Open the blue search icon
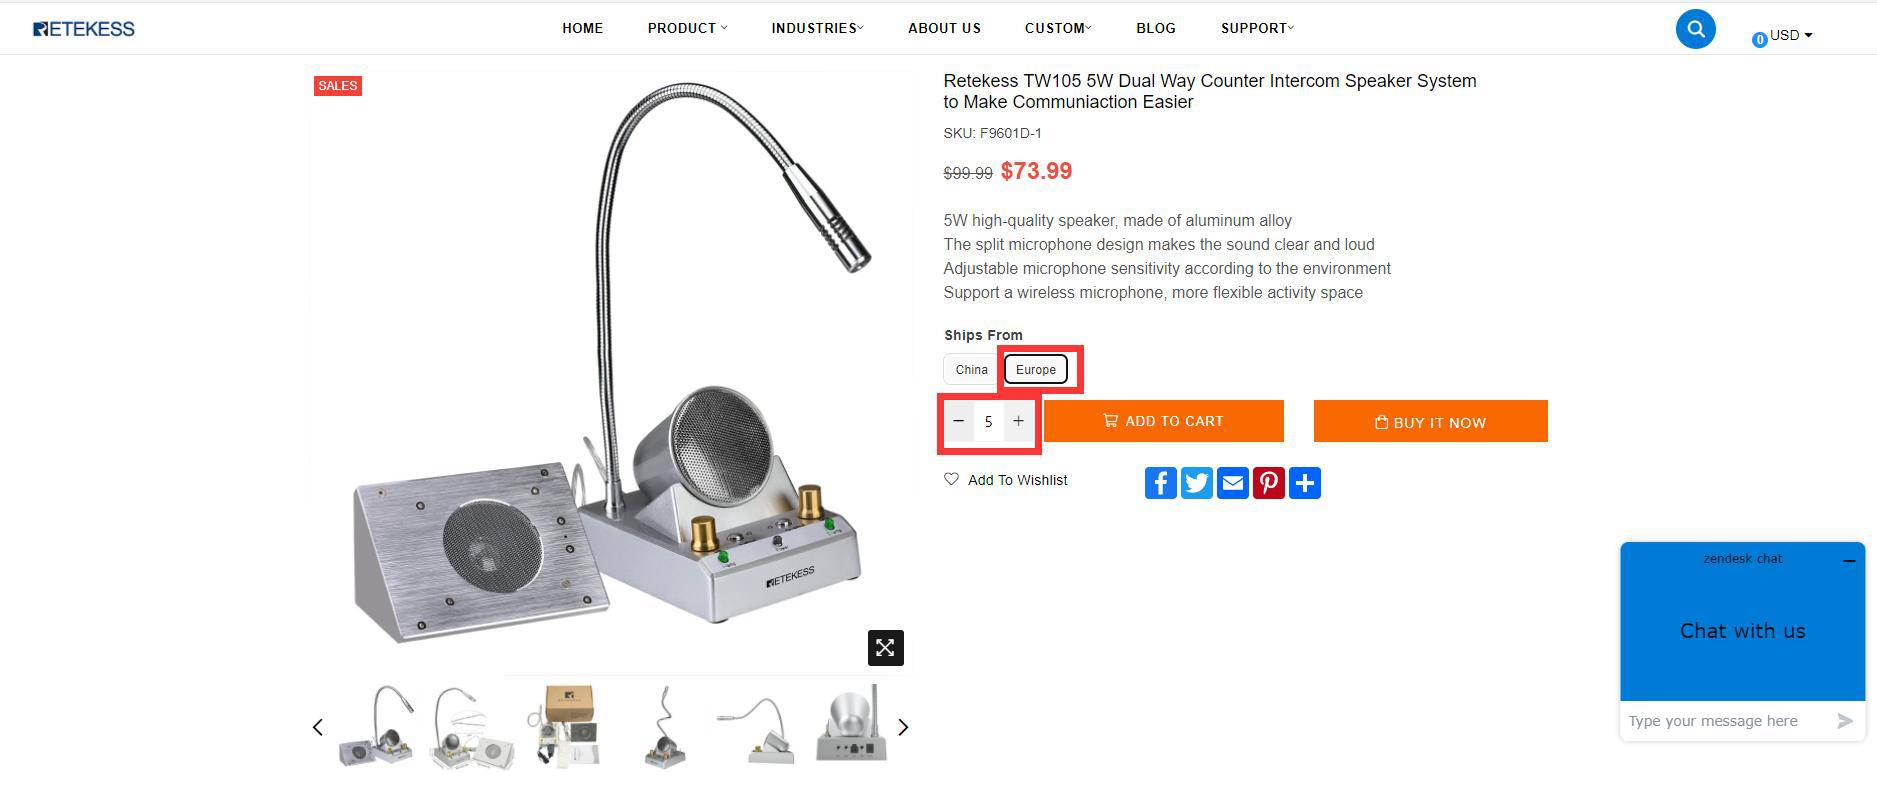Viewport: 1877px width, 786px height. [1695, 29]
